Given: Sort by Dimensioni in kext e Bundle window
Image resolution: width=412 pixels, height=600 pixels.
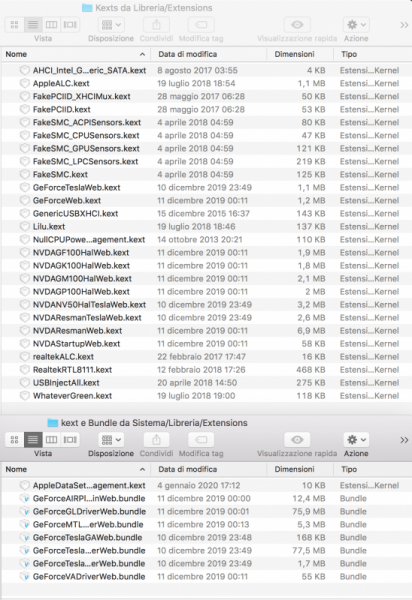Looking at the screenshot, I should click(x=295, y=469).
